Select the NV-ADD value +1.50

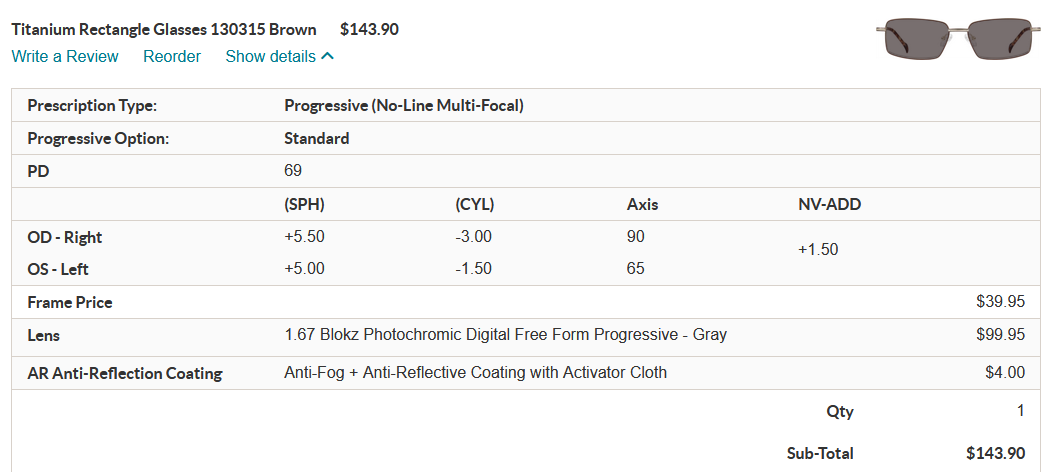point(818,250)
